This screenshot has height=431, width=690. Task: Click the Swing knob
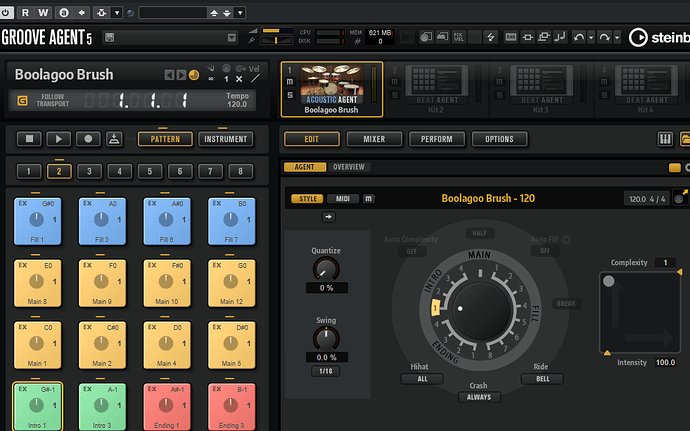pyautogui.click(x=326, y=339)
